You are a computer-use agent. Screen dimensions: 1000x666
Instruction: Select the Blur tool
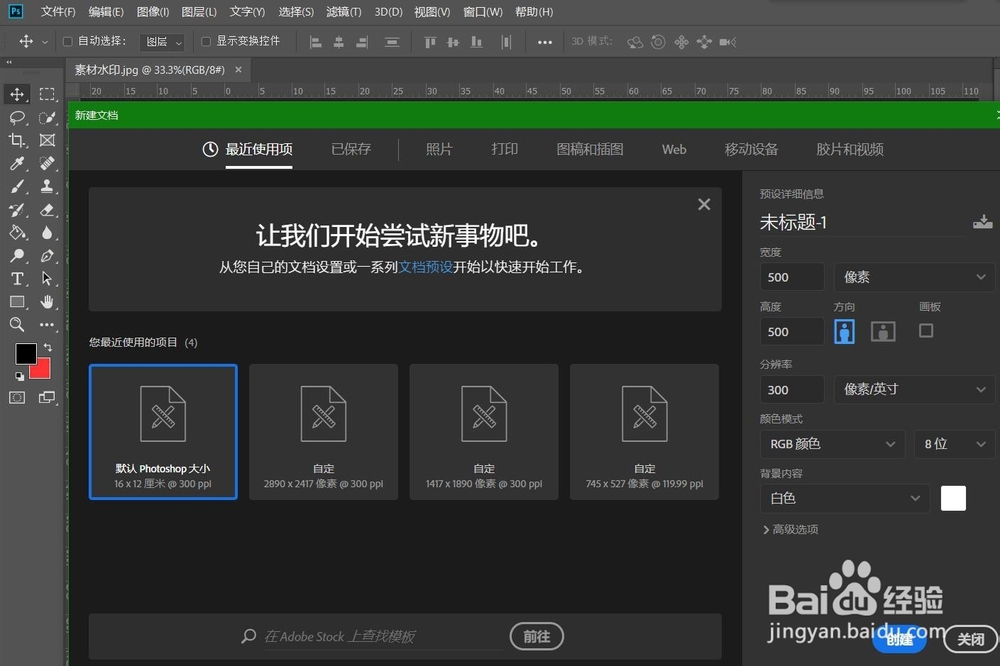click(x=47, y=233)
